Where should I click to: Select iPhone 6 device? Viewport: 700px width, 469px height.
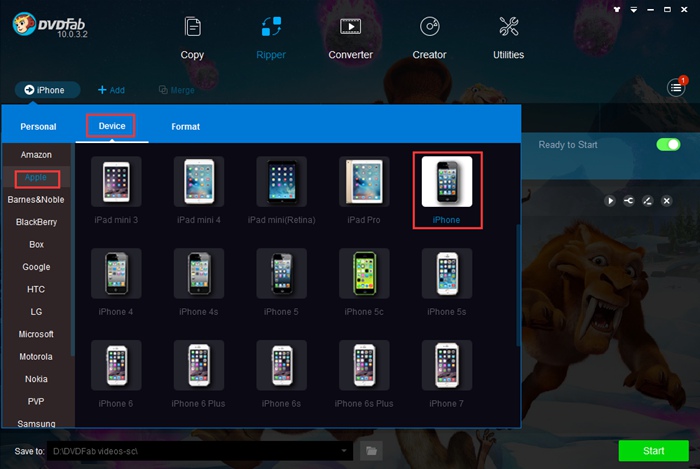[116, 374]
